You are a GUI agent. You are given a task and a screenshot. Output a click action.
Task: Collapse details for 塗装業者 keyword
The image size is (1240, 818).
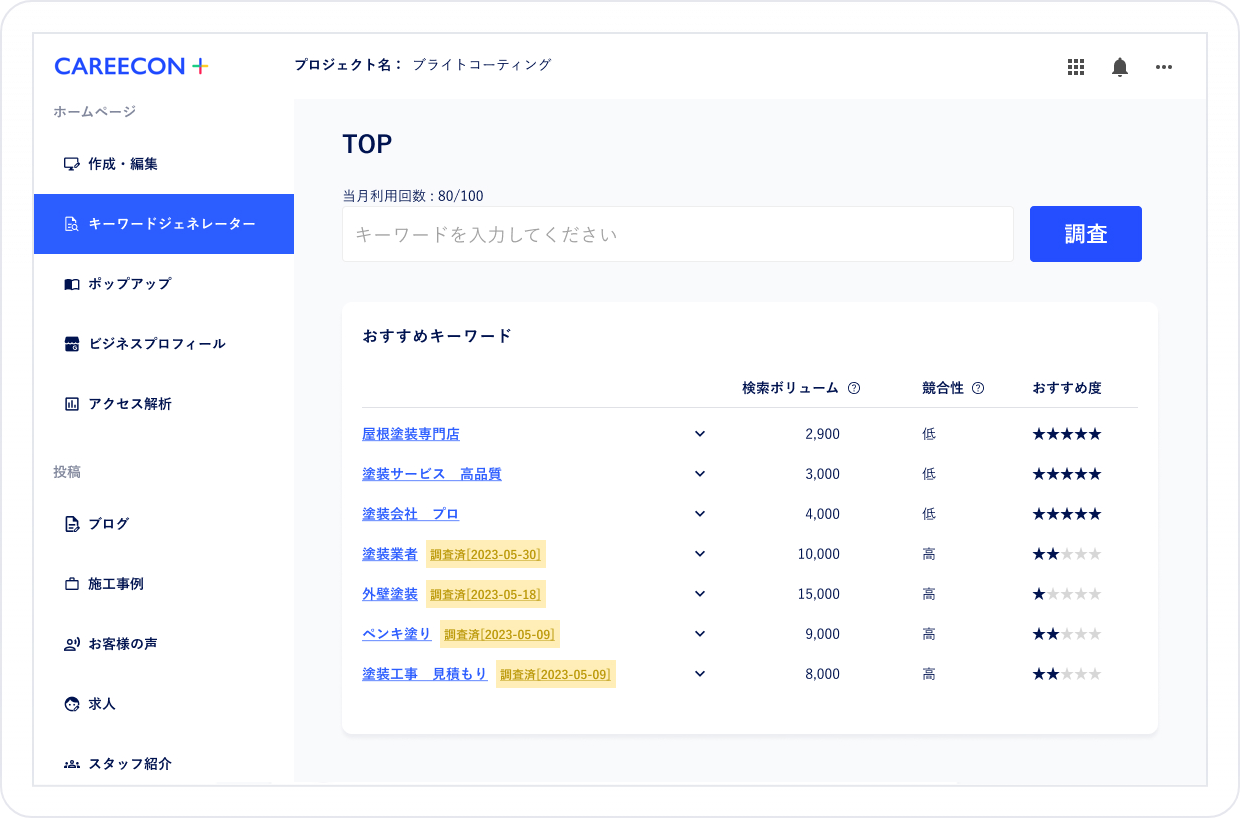[x=699, y=553]
